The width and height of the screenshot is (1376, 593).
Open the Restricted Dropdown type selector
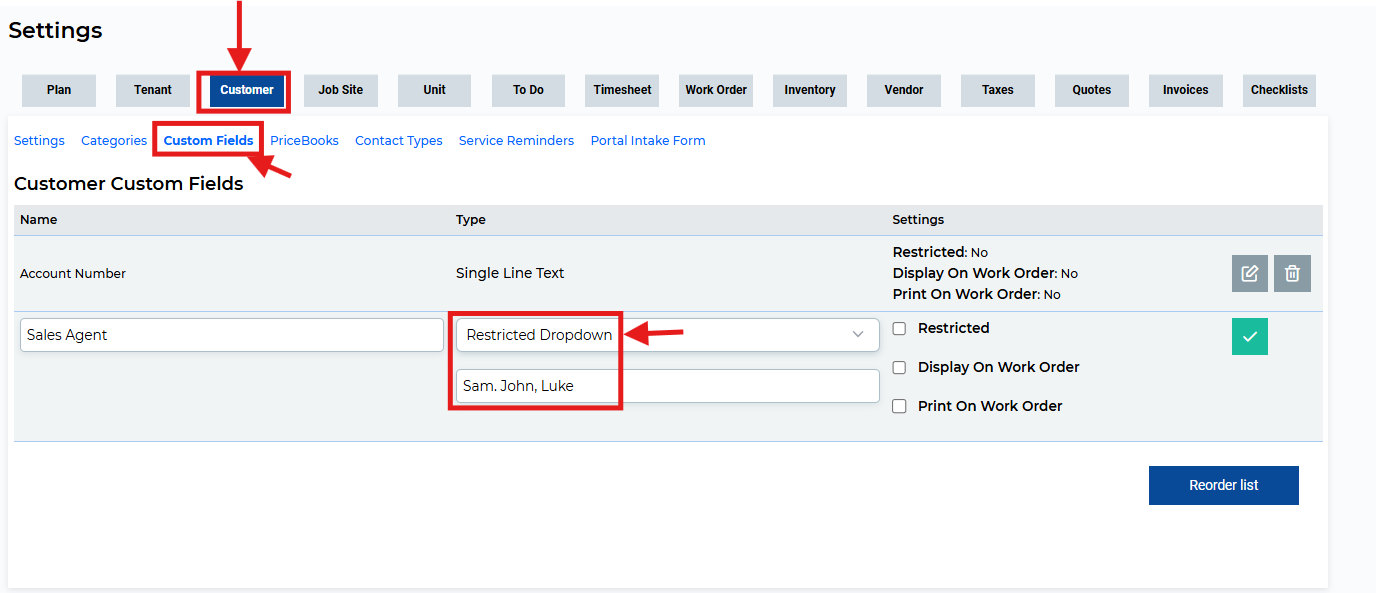(x=668, y=335)
